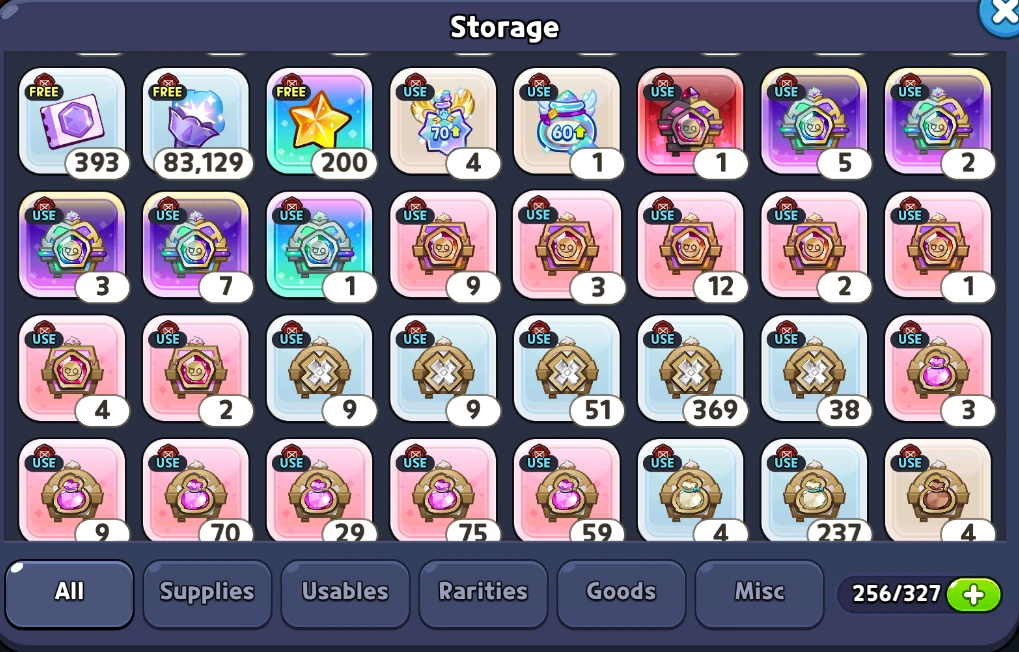Viewport: 1019px width, 652px height.
Task: Use the level 70 winged potion
Action: click(x=443, y=121)
